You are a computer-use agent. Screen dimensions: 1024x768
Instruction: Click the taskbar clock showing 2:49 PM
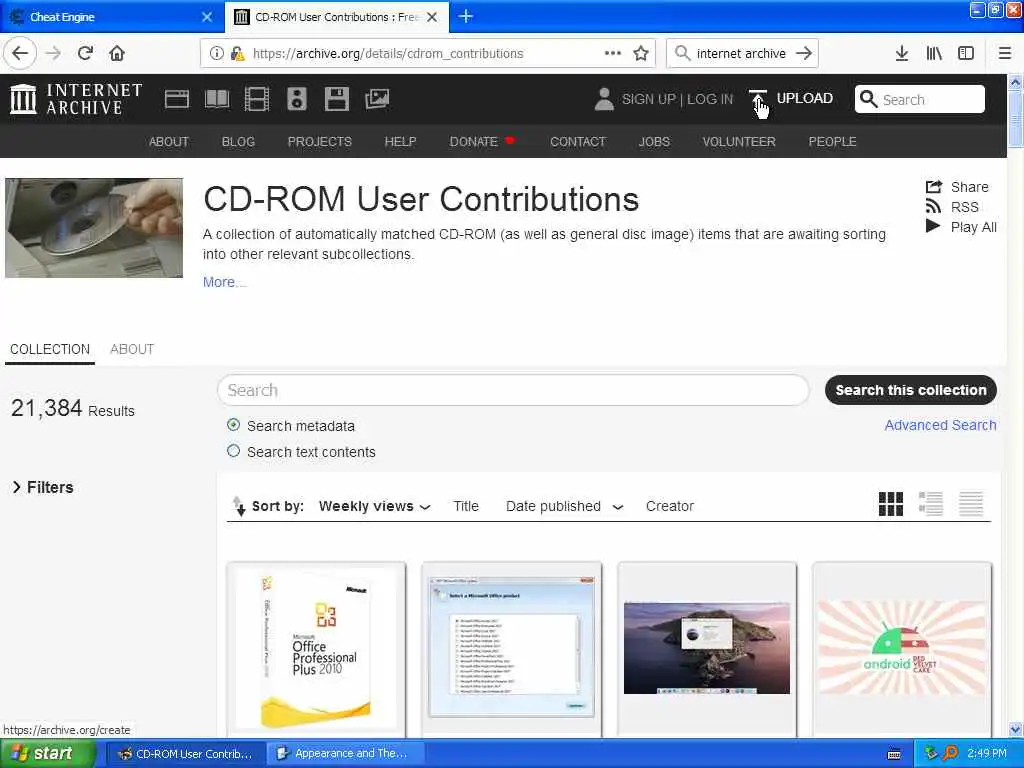click(x=987, y=754)
